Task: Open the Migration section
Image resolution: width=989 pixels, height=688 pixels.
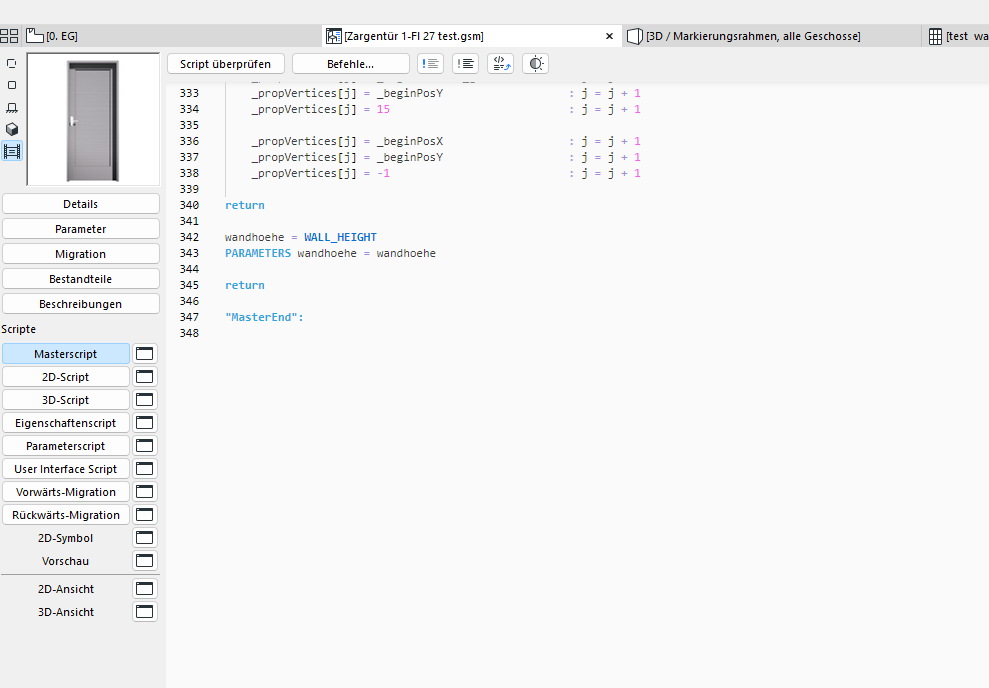Action: [81, 254]
